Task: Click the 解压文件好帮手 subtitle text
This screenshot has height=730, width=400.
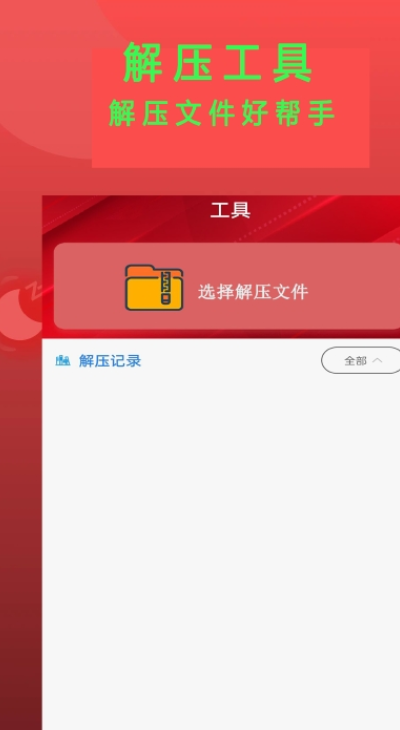Action: coord(222,114)
